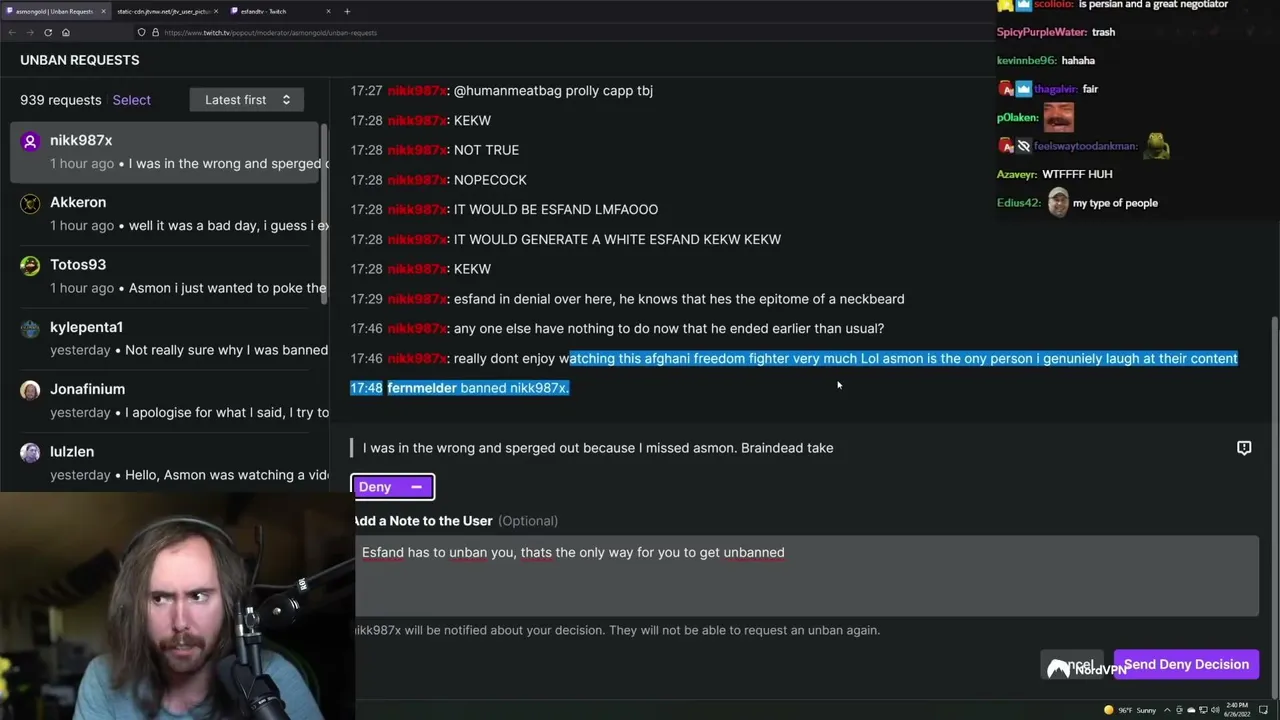Image resolution: width=1280 pixels, height=720 pixels.
Task: Click the crown badge next to thagalvir
Action: point(1023,89)
